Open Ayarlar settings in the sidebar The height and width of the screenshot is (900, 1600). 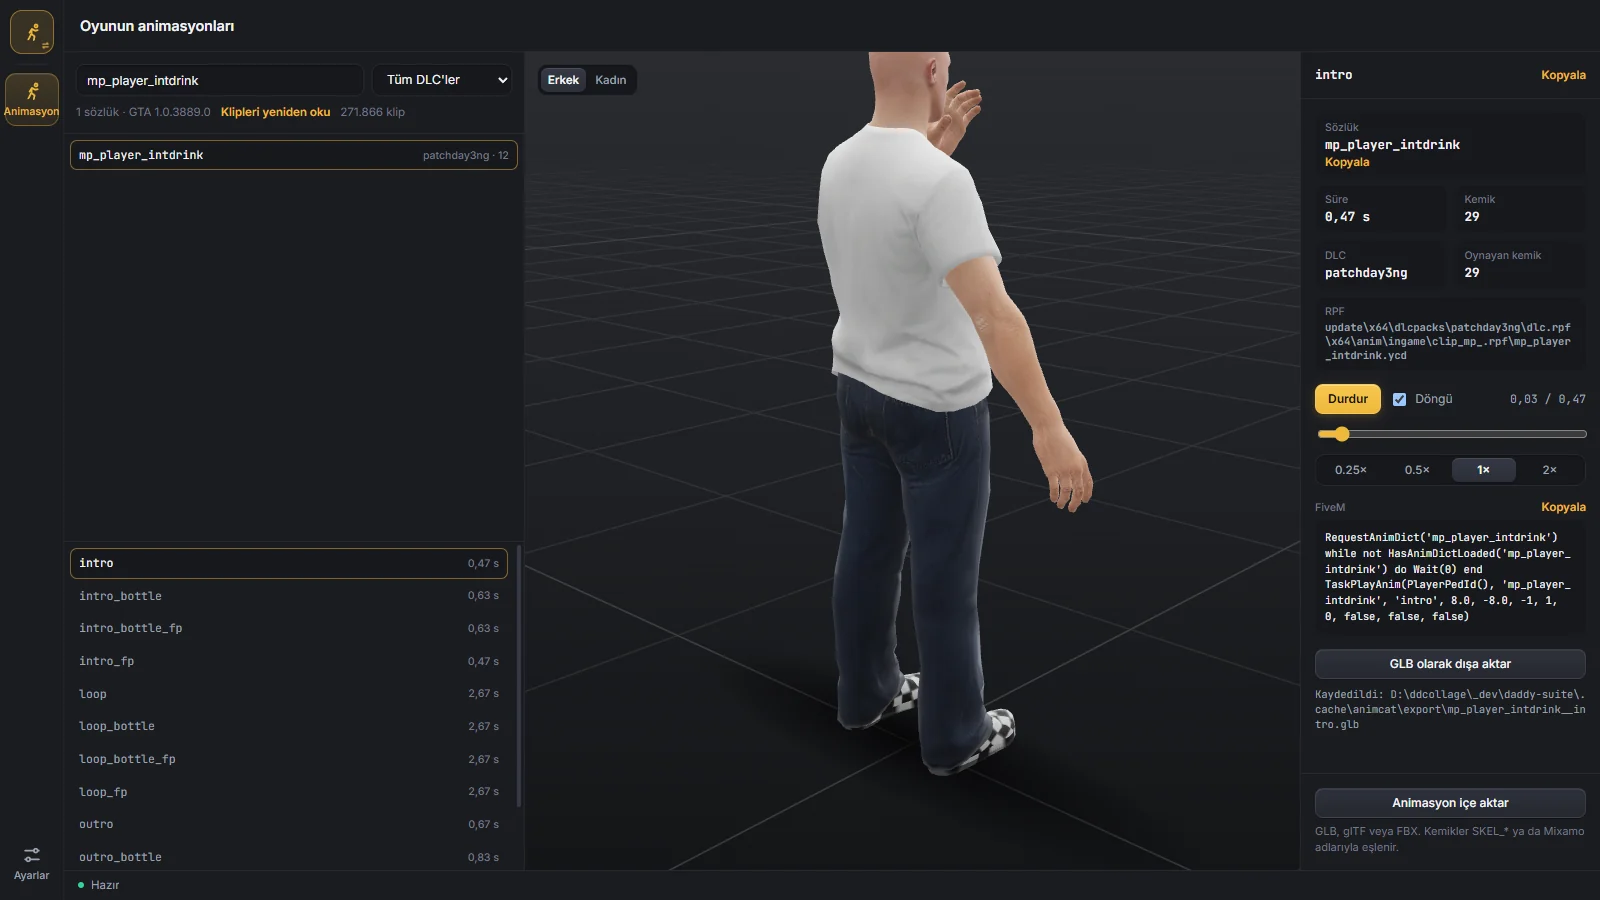point(32,864)
